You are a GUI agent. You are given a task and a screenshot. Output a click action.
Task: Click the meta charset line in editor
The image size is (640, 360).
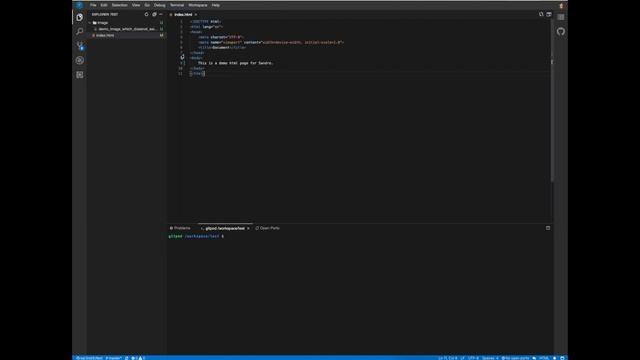(220, 37)
